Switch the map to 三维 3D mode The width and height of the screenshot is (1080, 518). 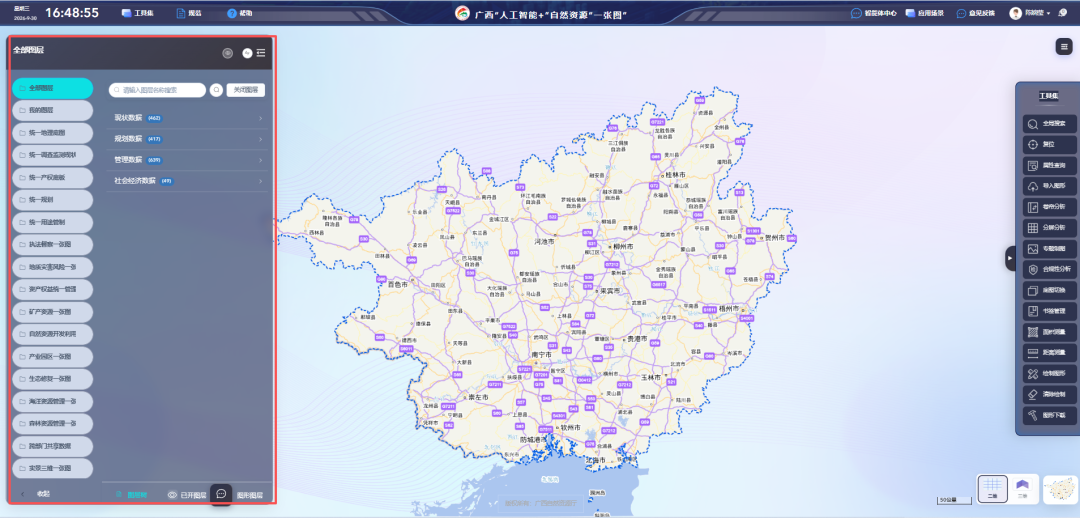1023,488
